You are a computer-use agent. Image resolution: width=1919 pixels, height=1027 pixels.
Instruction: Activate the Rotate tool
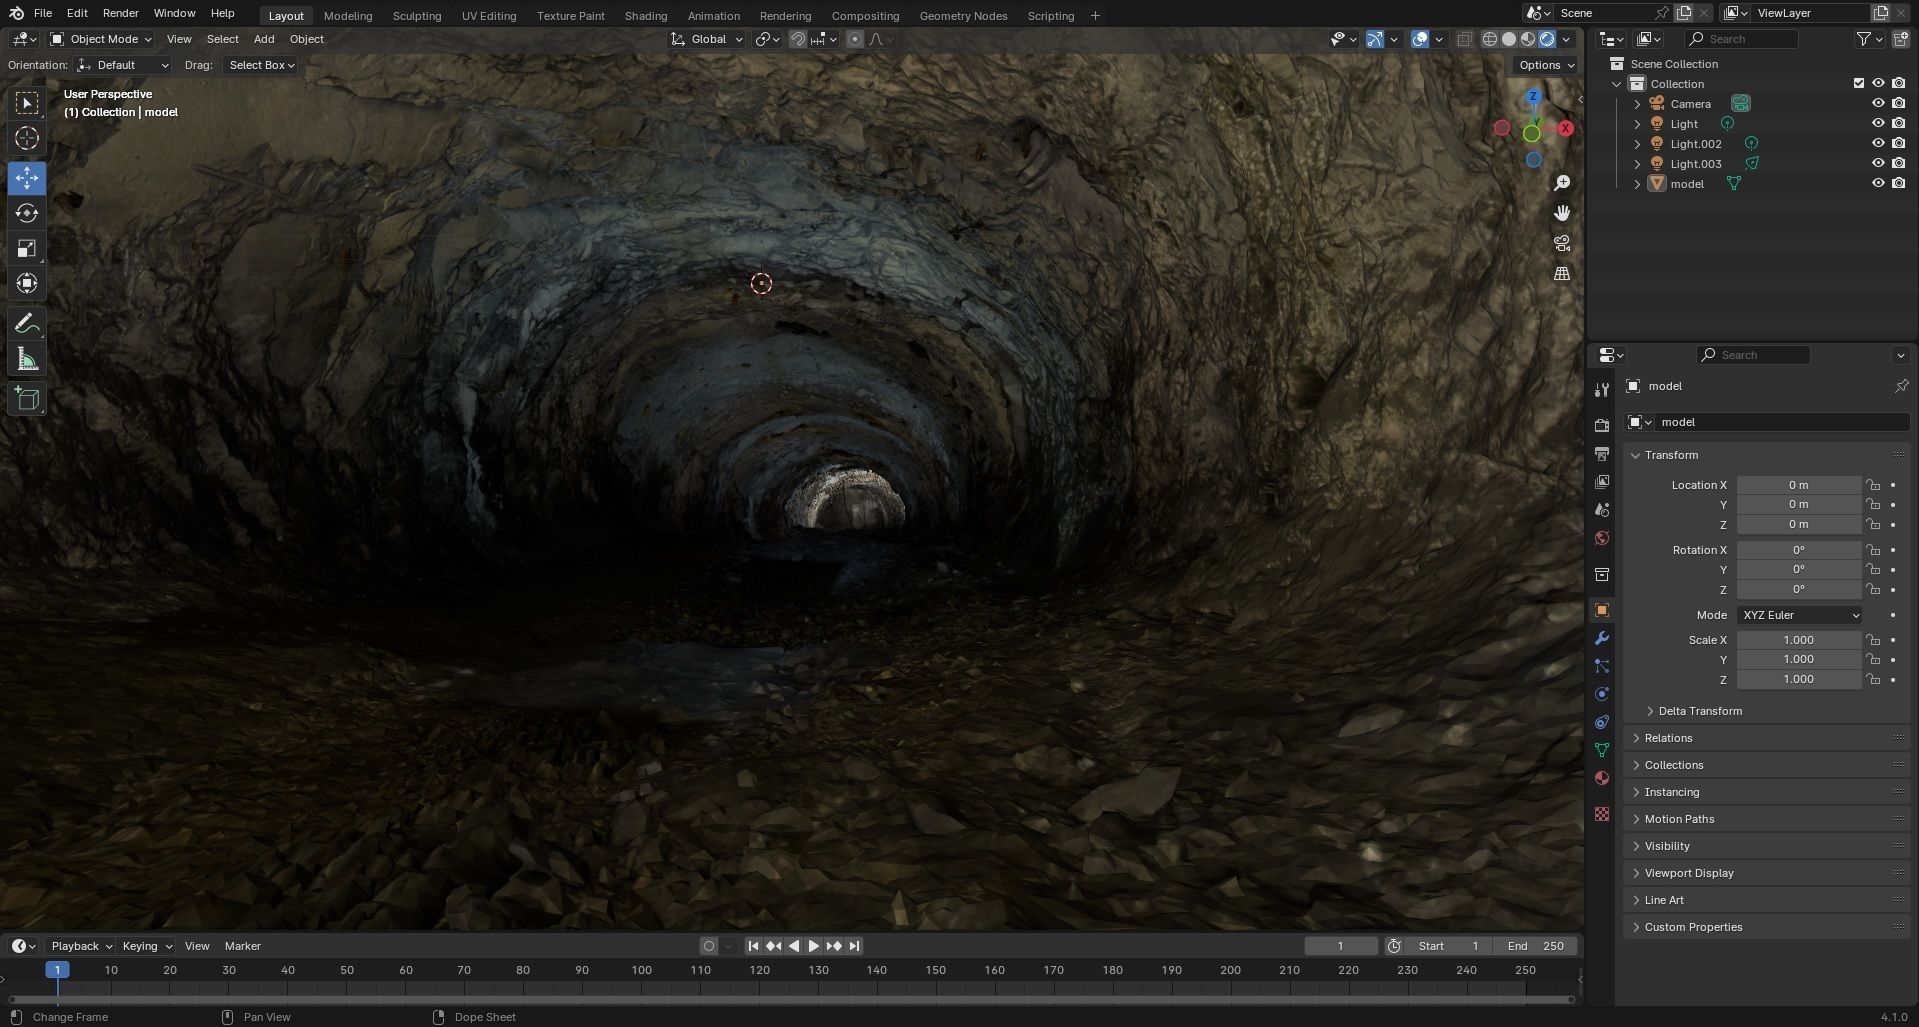[x=27, y=213]
